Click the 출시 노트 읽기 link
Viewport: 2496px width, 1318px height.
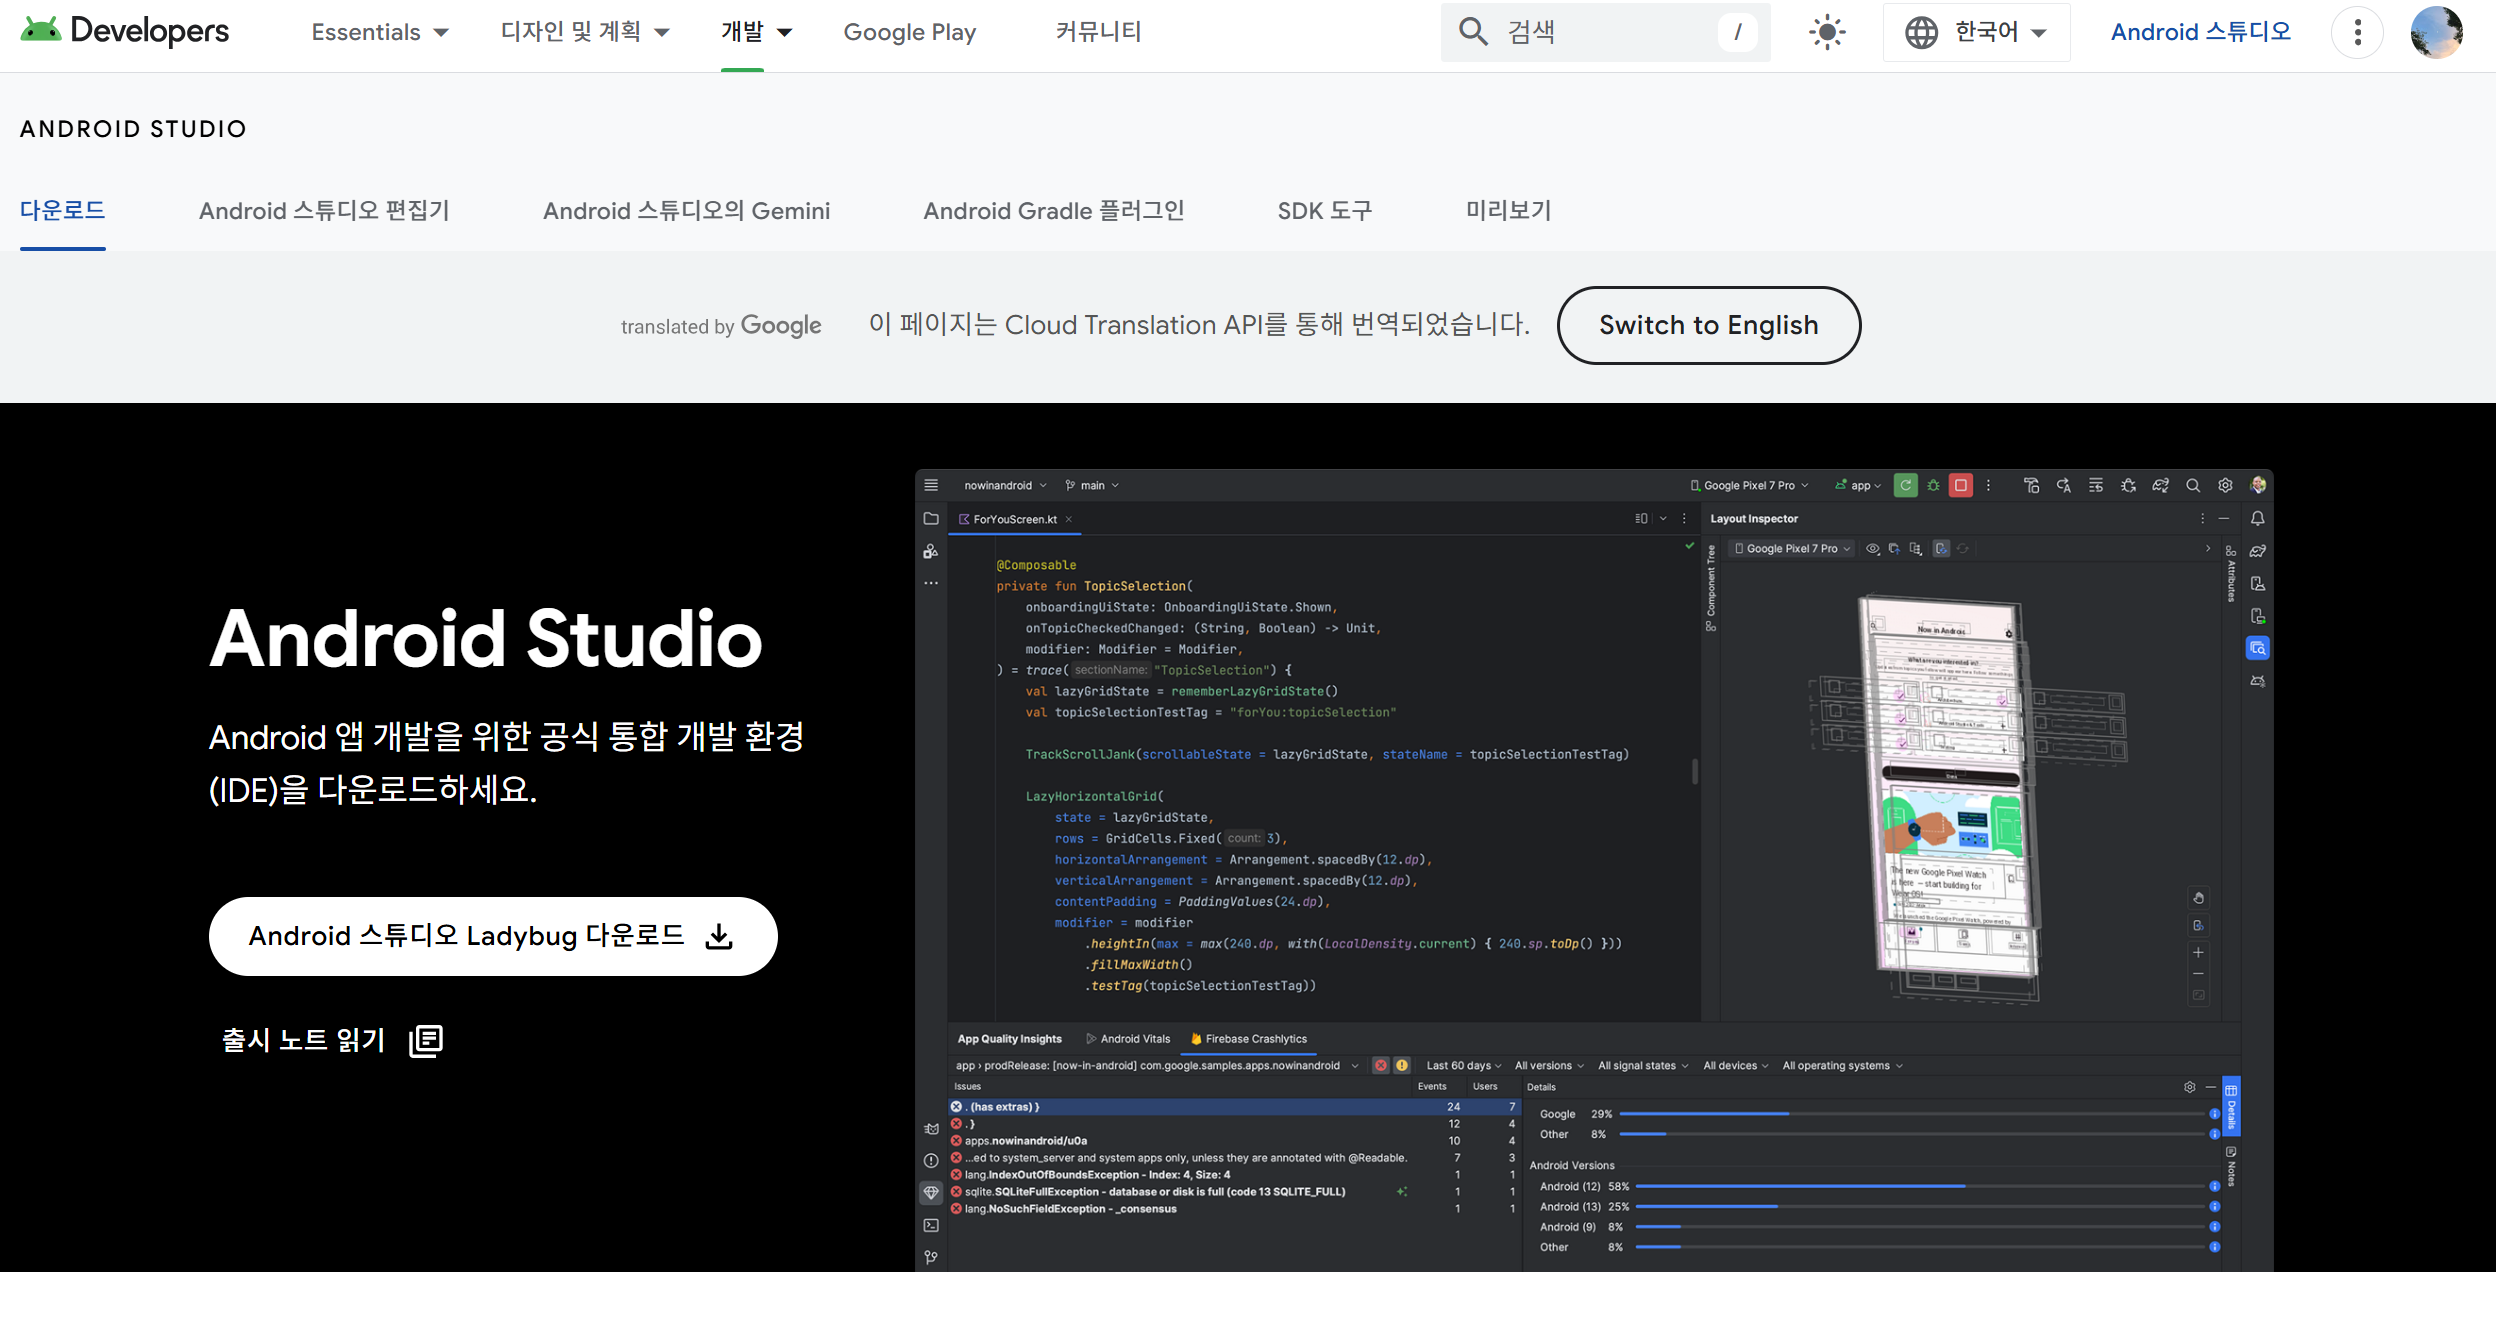coord(303,1040)
